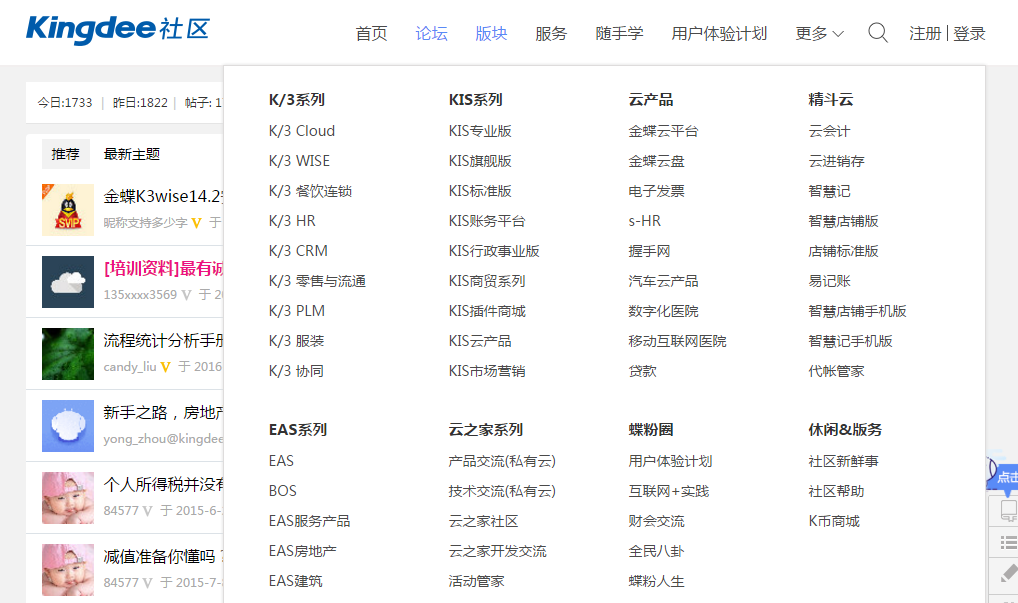
Task: Go to 首页 in the navigation
Action: pyautogui.click(x=371, y=34)
